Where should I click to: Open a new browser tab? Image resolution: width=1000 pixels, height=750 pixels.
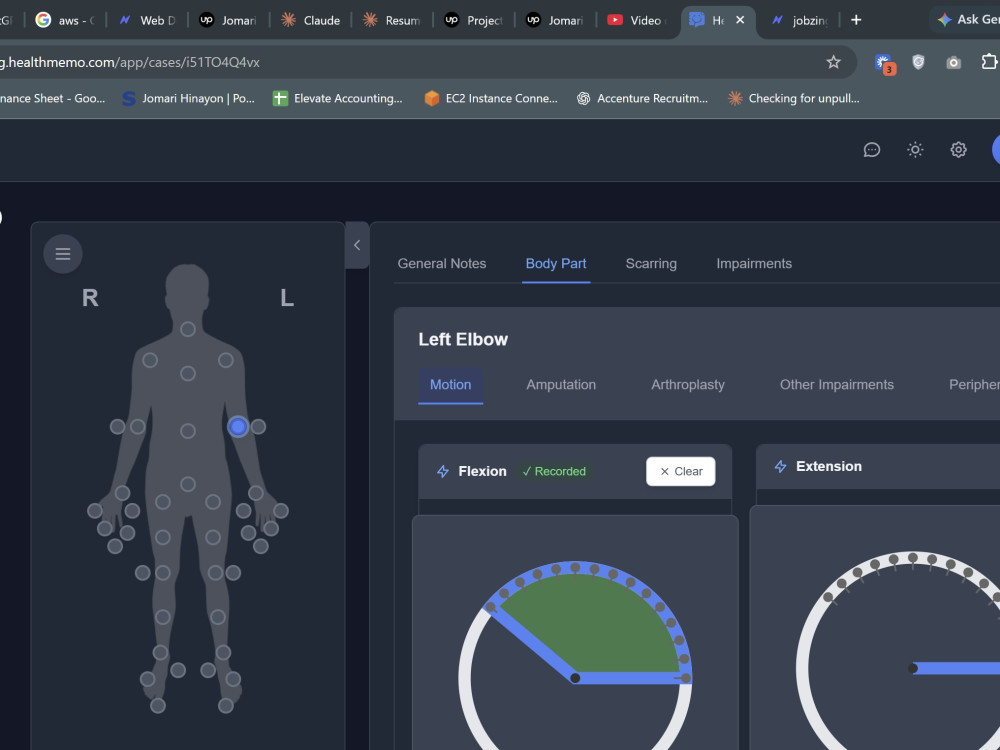point(857,20)
